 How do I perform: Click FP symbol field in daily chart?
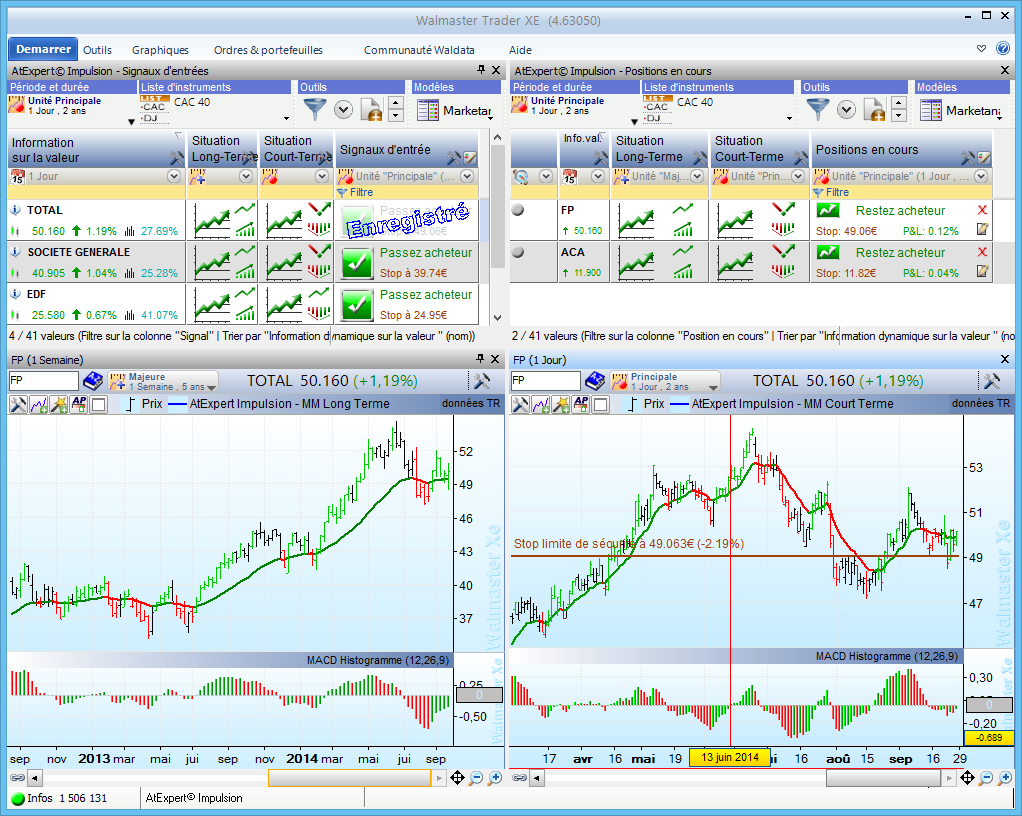(x=545, y=381)
